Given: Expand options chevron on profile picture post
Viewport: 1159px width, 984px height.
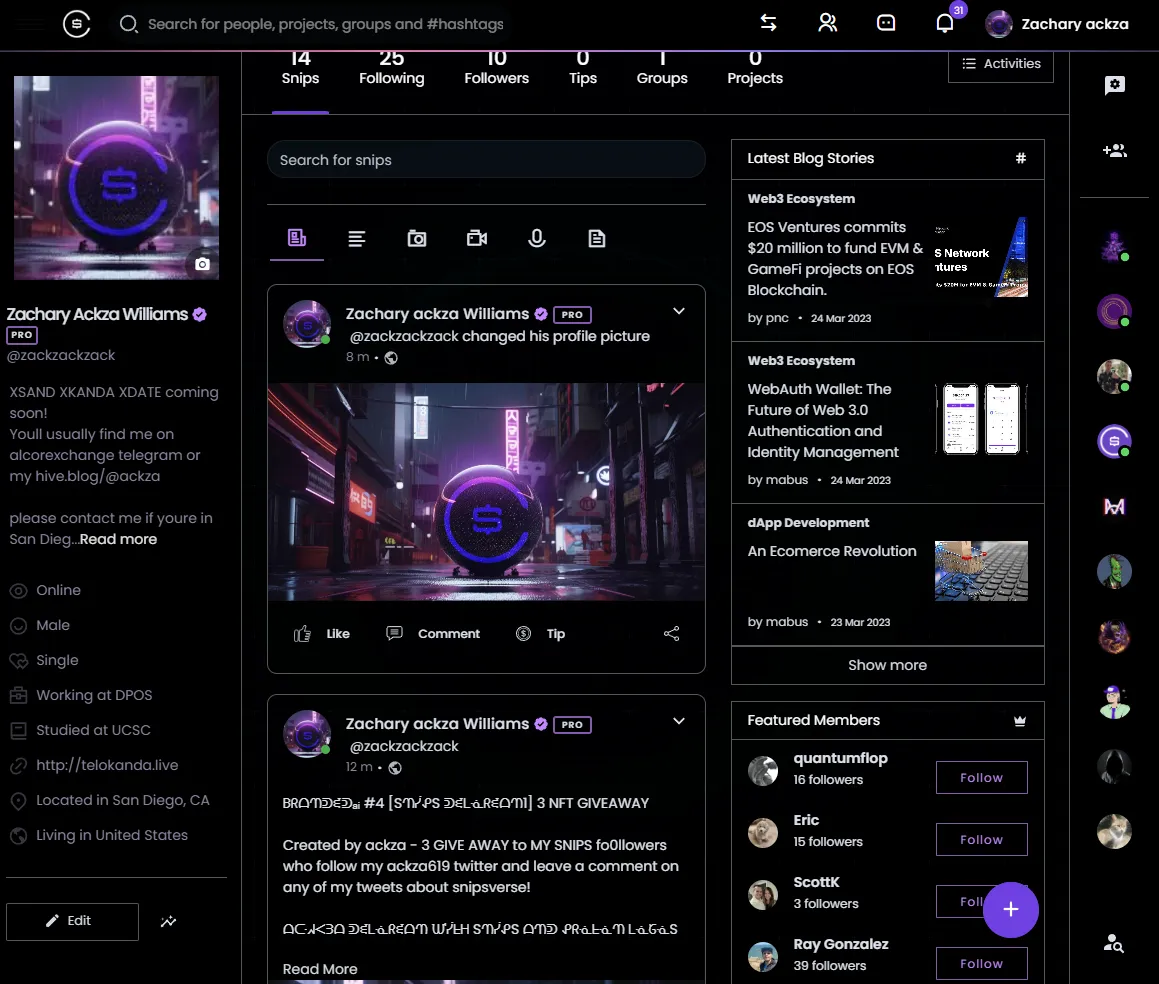Looking at the screenshot, I should coord(679,311).
